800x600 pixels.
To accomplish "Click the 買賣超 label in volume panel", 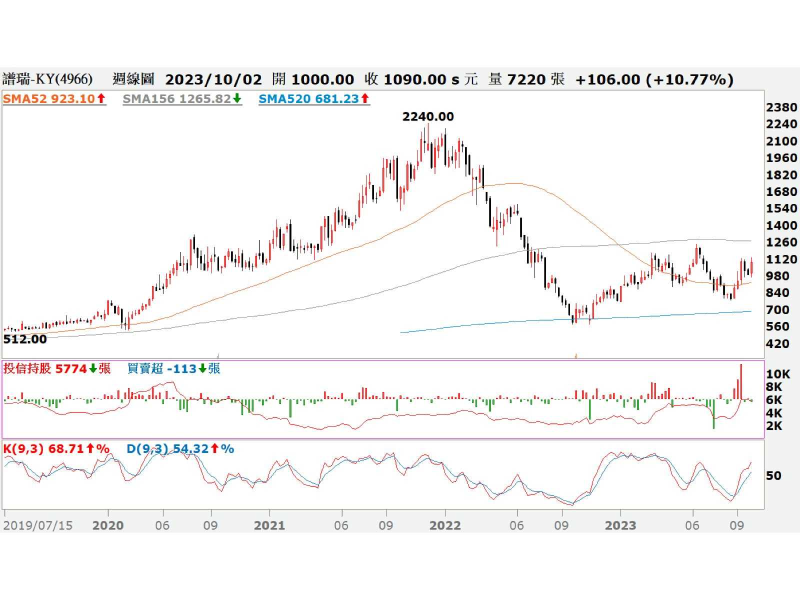I will coord(144,368).
